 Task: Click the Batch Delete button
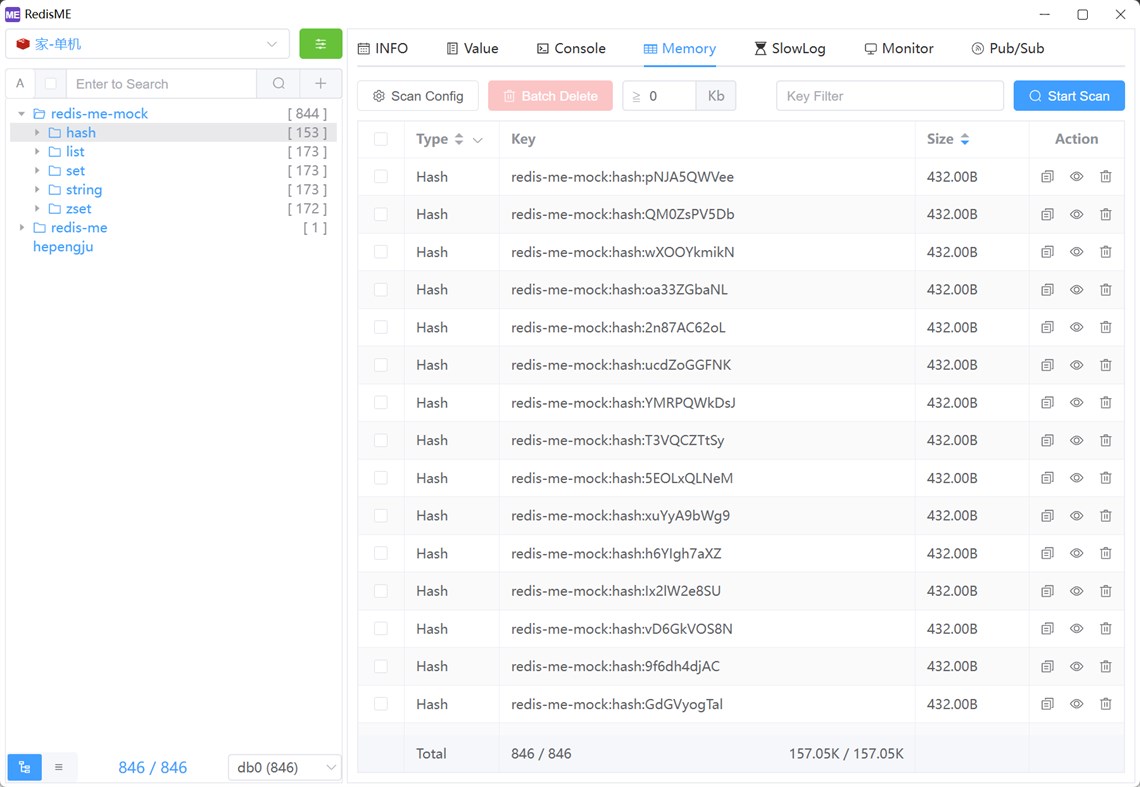pyautogui.click(x=550, y=96)
